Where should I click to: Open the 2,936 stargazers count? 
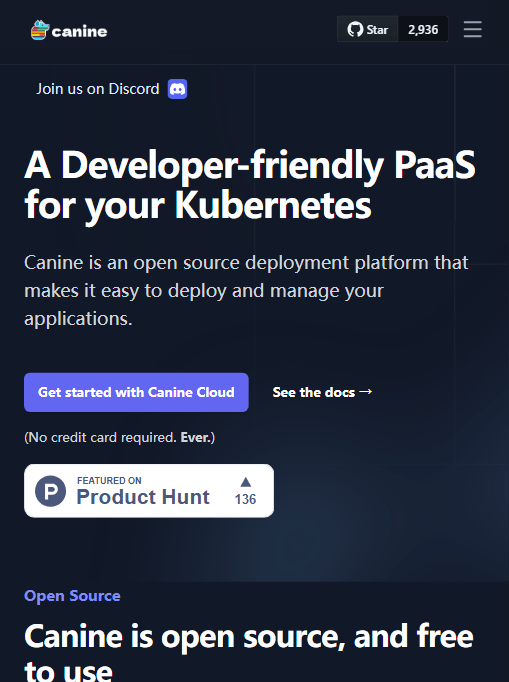pos(423,29)
